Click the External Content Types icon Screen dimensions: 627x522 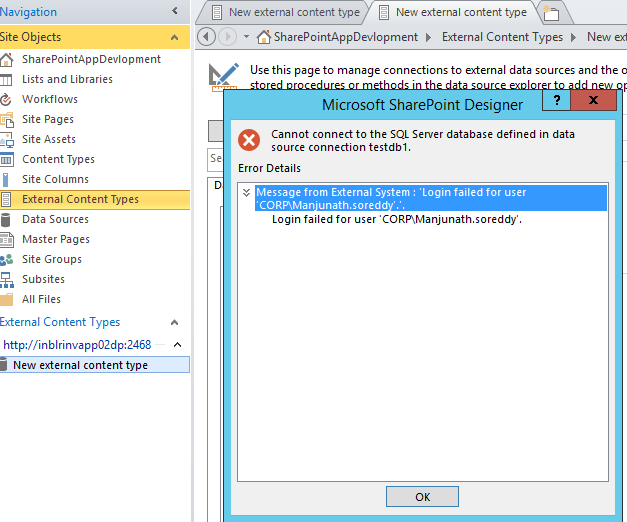click(6, 200)
